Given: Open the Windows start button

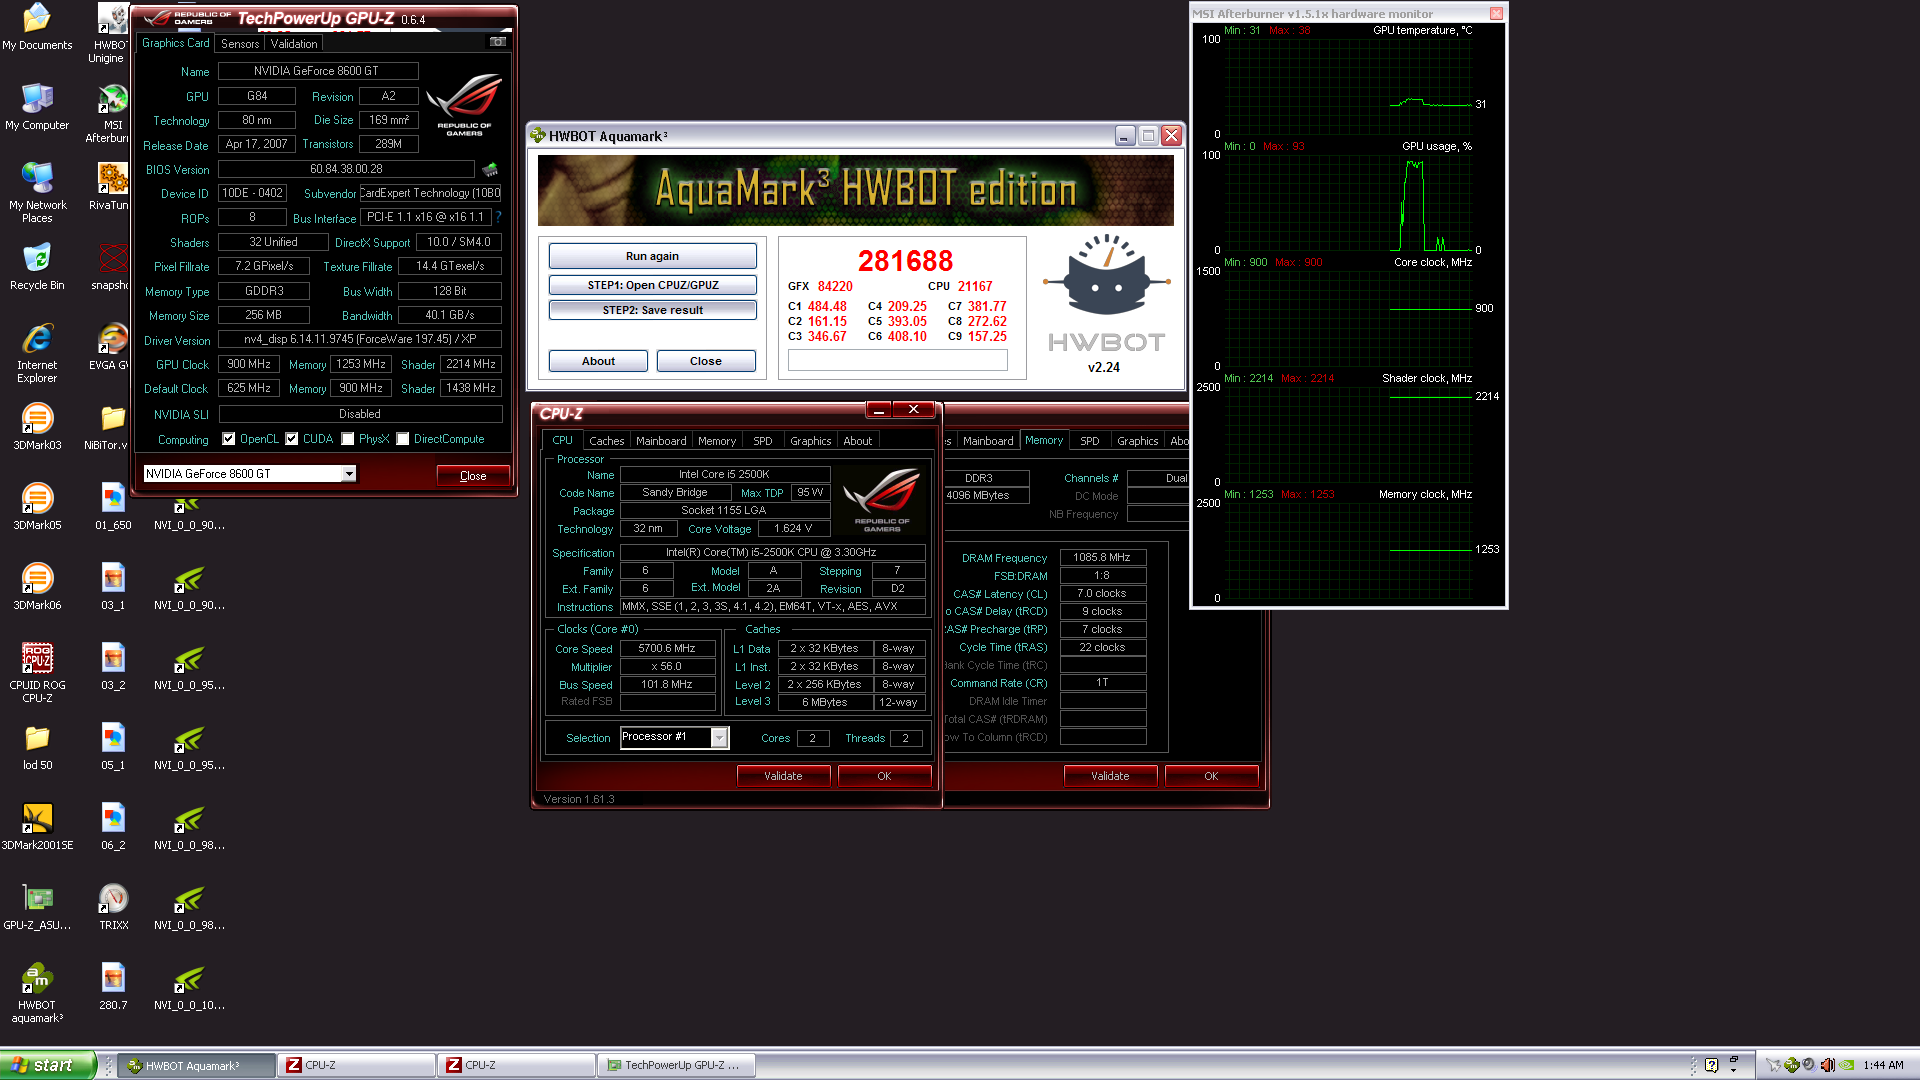Looking at the screenshot, I should click(x=48, y=1065).
